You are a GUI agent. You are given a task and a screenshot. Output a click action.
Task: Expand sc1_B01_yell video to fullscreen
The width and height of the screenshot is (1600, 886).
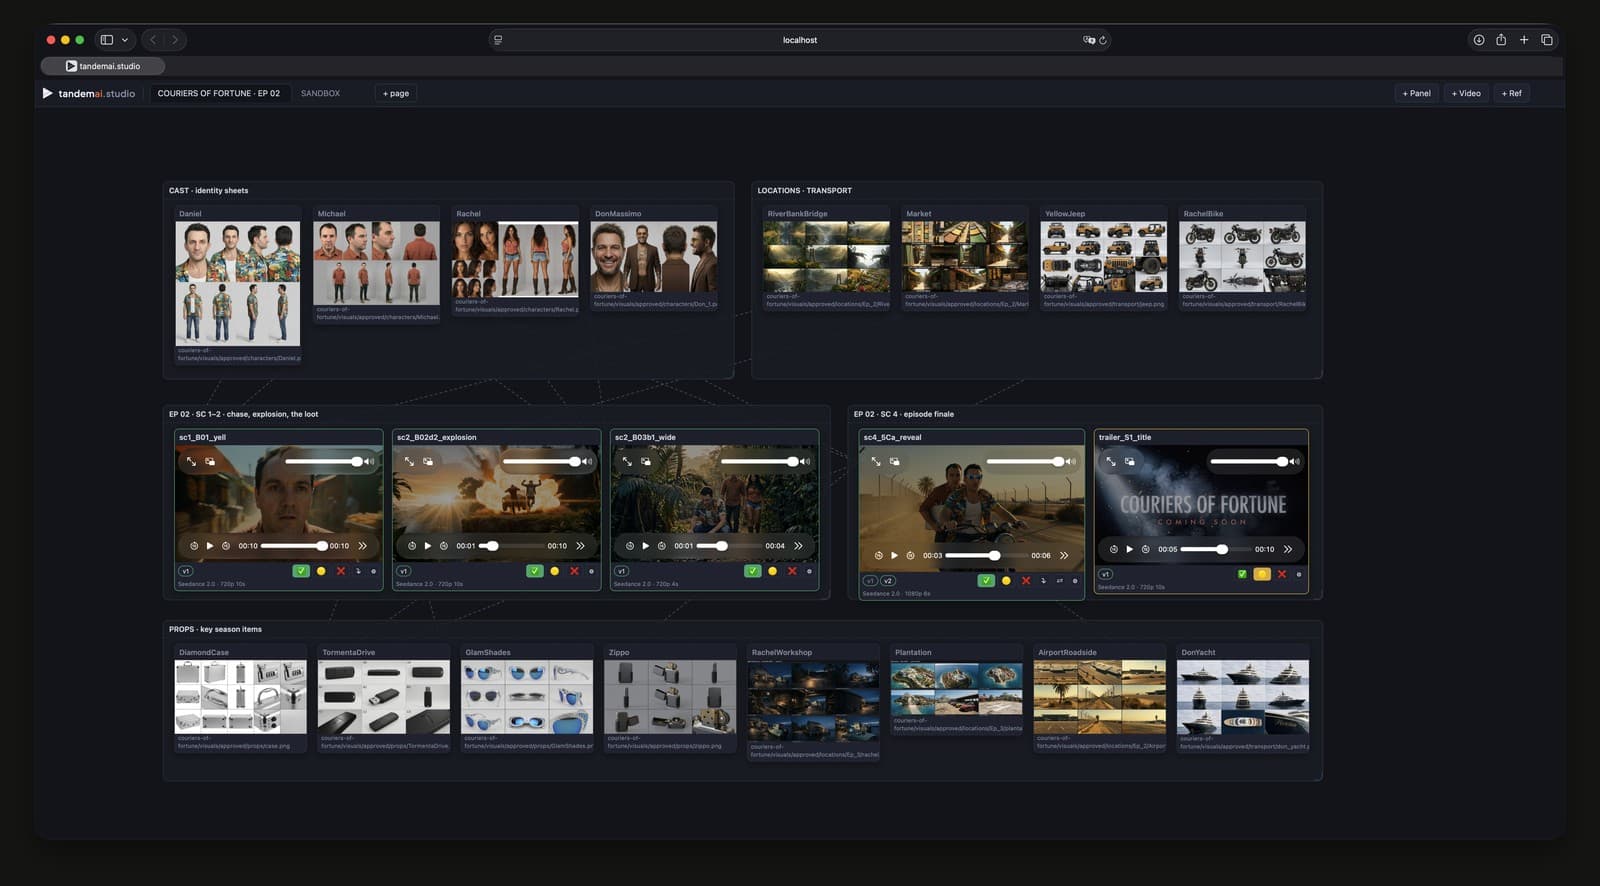(x=191, y=461)
